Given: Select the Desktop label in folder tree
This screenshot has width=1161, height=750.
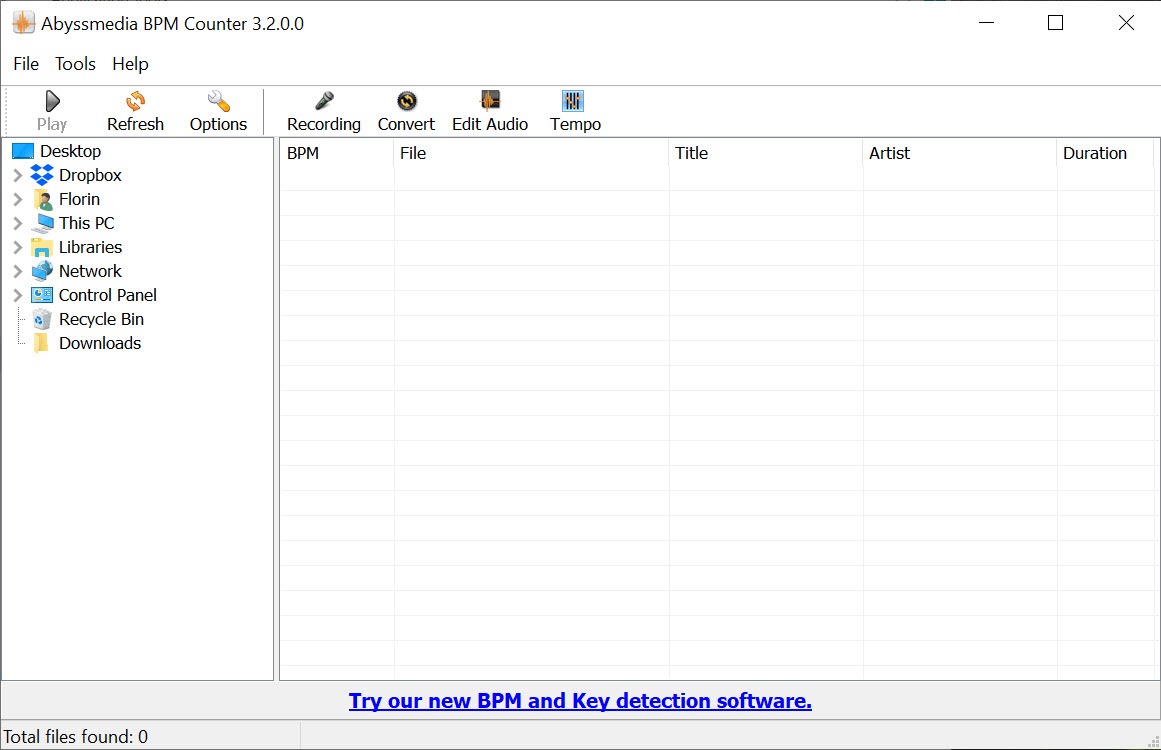Looking at the screenshot, I should point(70,151).
